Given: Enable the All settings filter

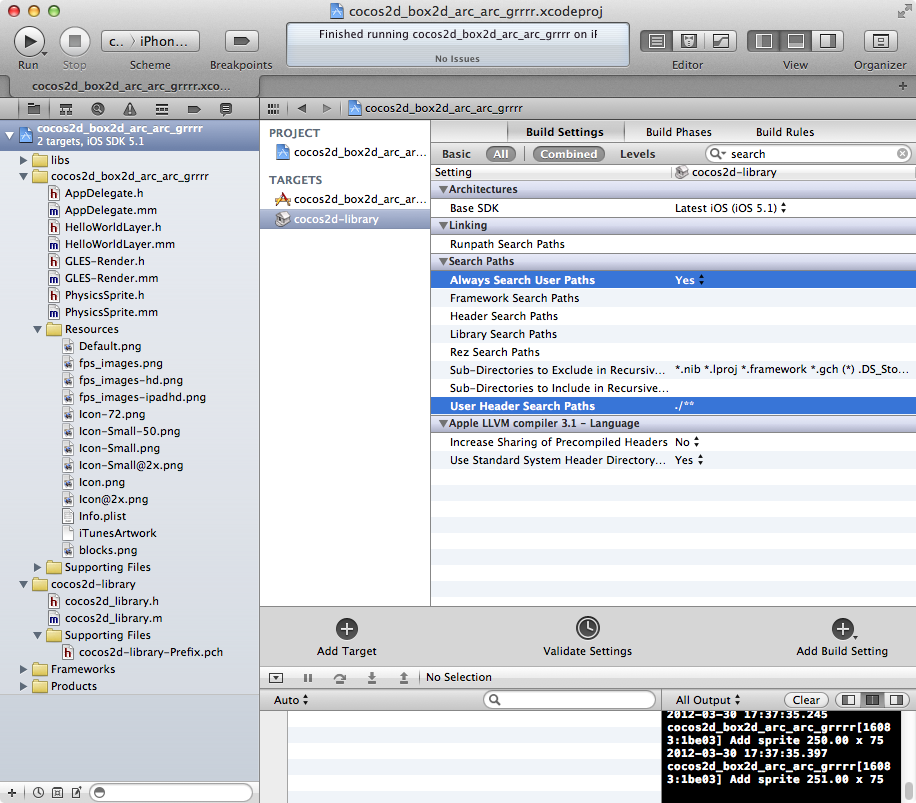Looking at the screenshot, I should point(501,154).
